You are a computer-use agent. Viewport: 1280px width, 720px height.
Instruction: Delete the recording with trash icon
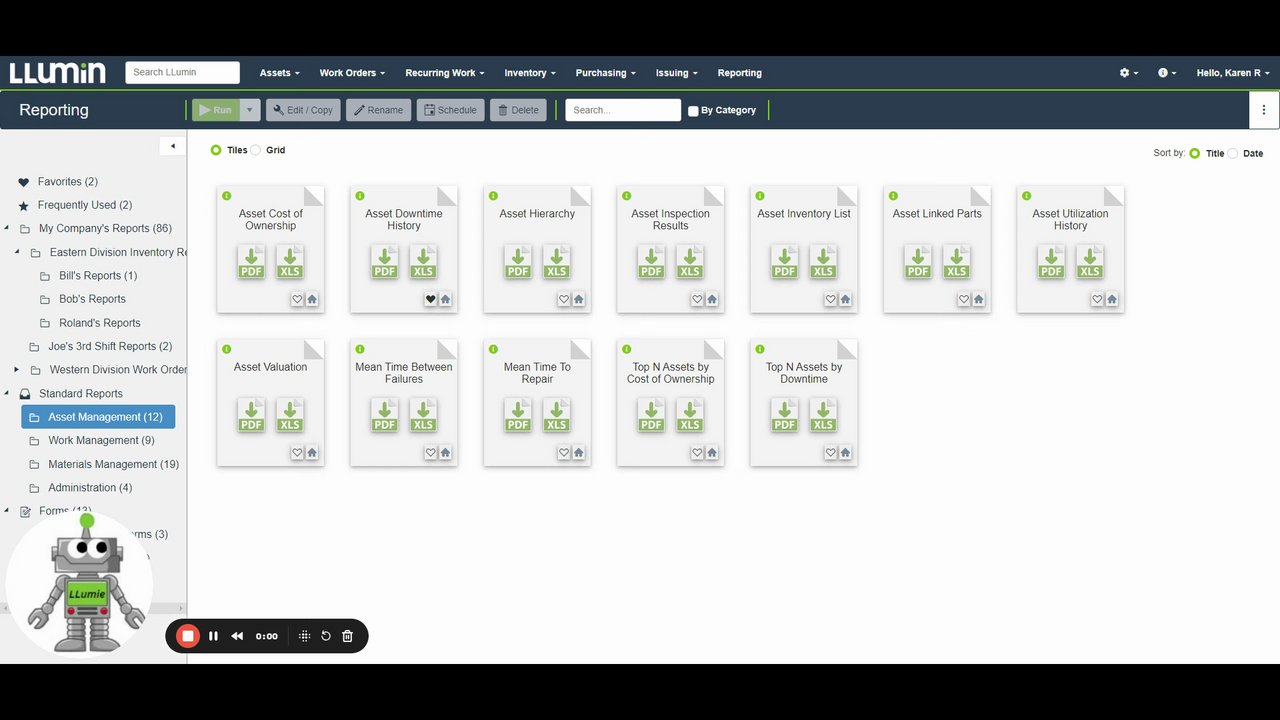(348, 636)
